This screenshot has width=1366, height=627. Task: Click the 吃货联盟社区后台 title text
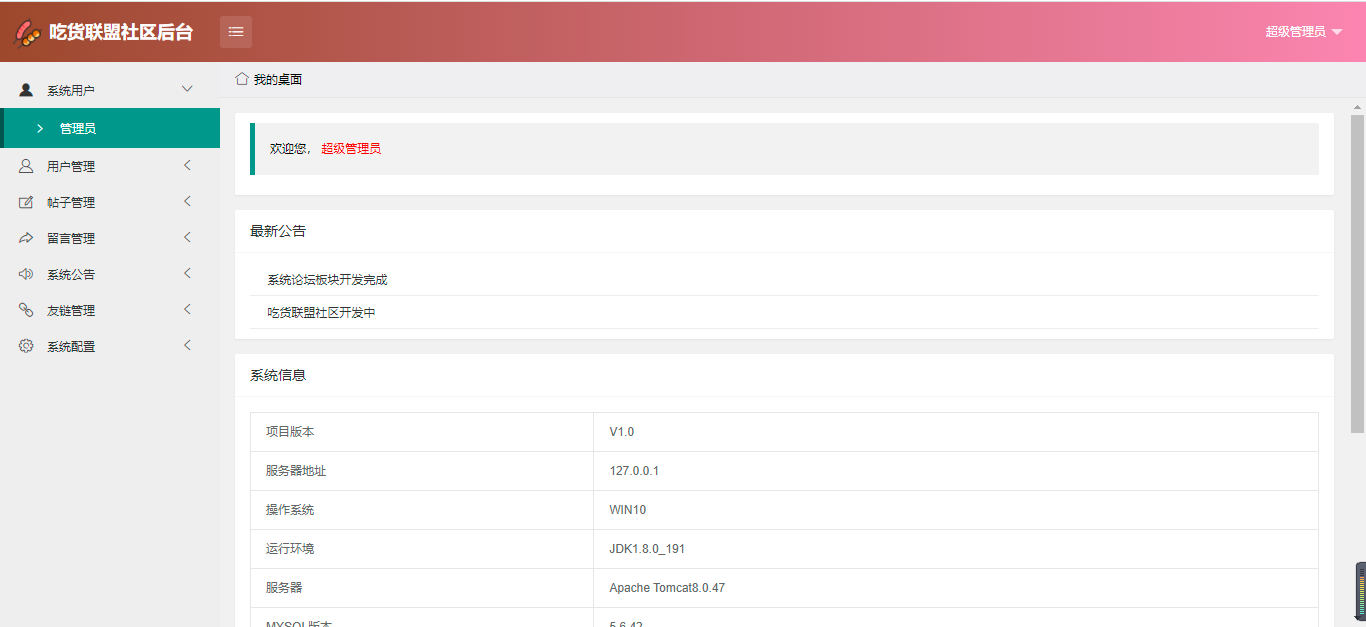tap(121, 32)
